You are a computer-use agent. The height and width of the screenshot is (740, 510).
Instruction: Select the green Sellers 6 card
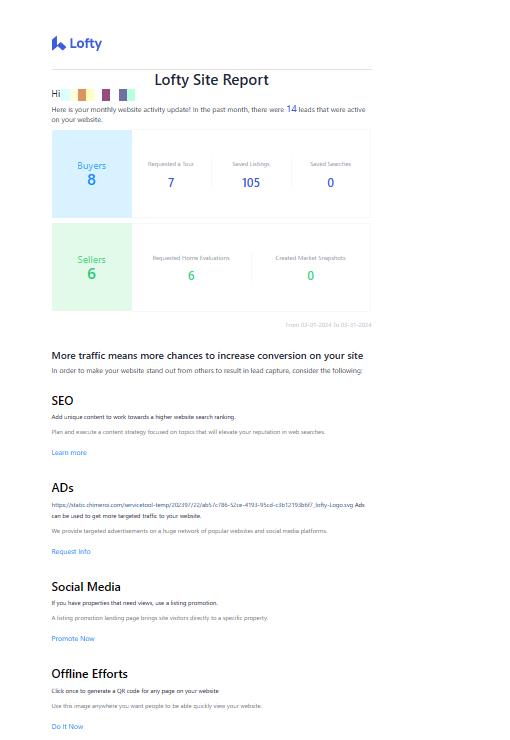coord(92,267)
